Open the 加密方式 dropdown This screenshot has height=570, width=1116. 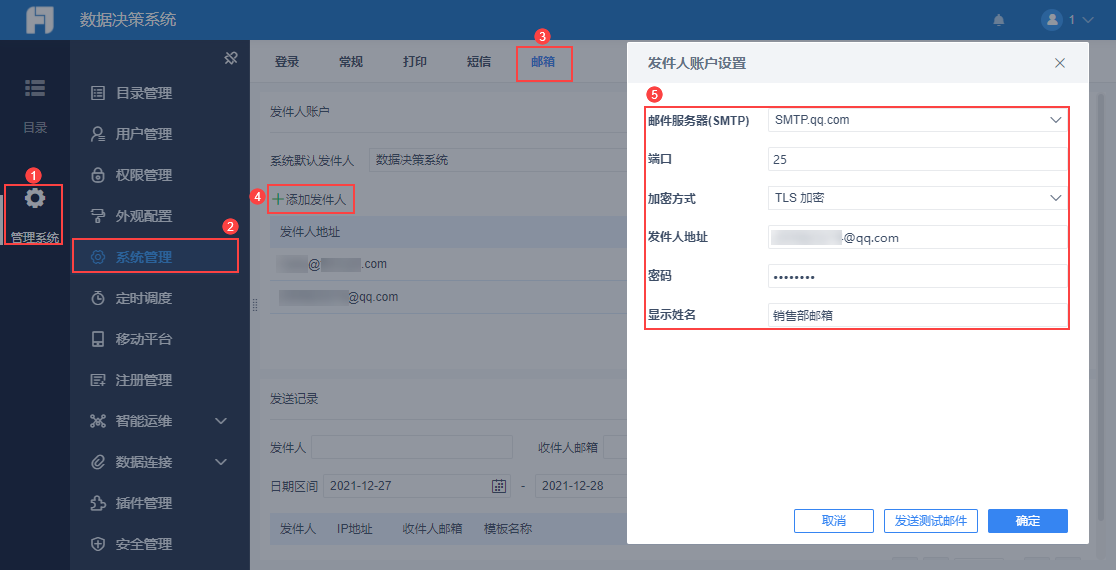coord(917,198)
